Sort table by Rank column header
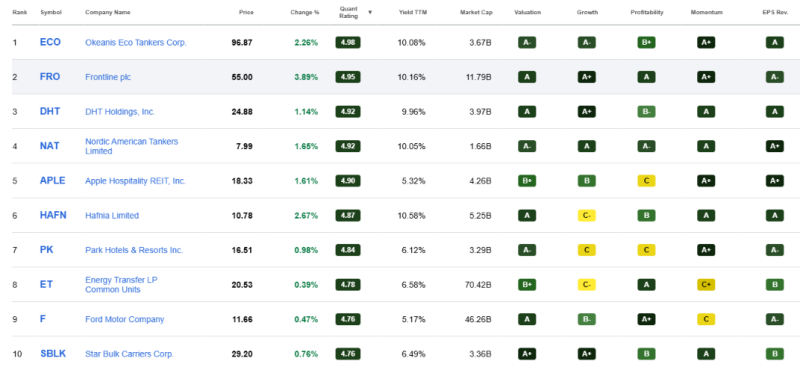800x367 pixels. [x=19, y=12]
